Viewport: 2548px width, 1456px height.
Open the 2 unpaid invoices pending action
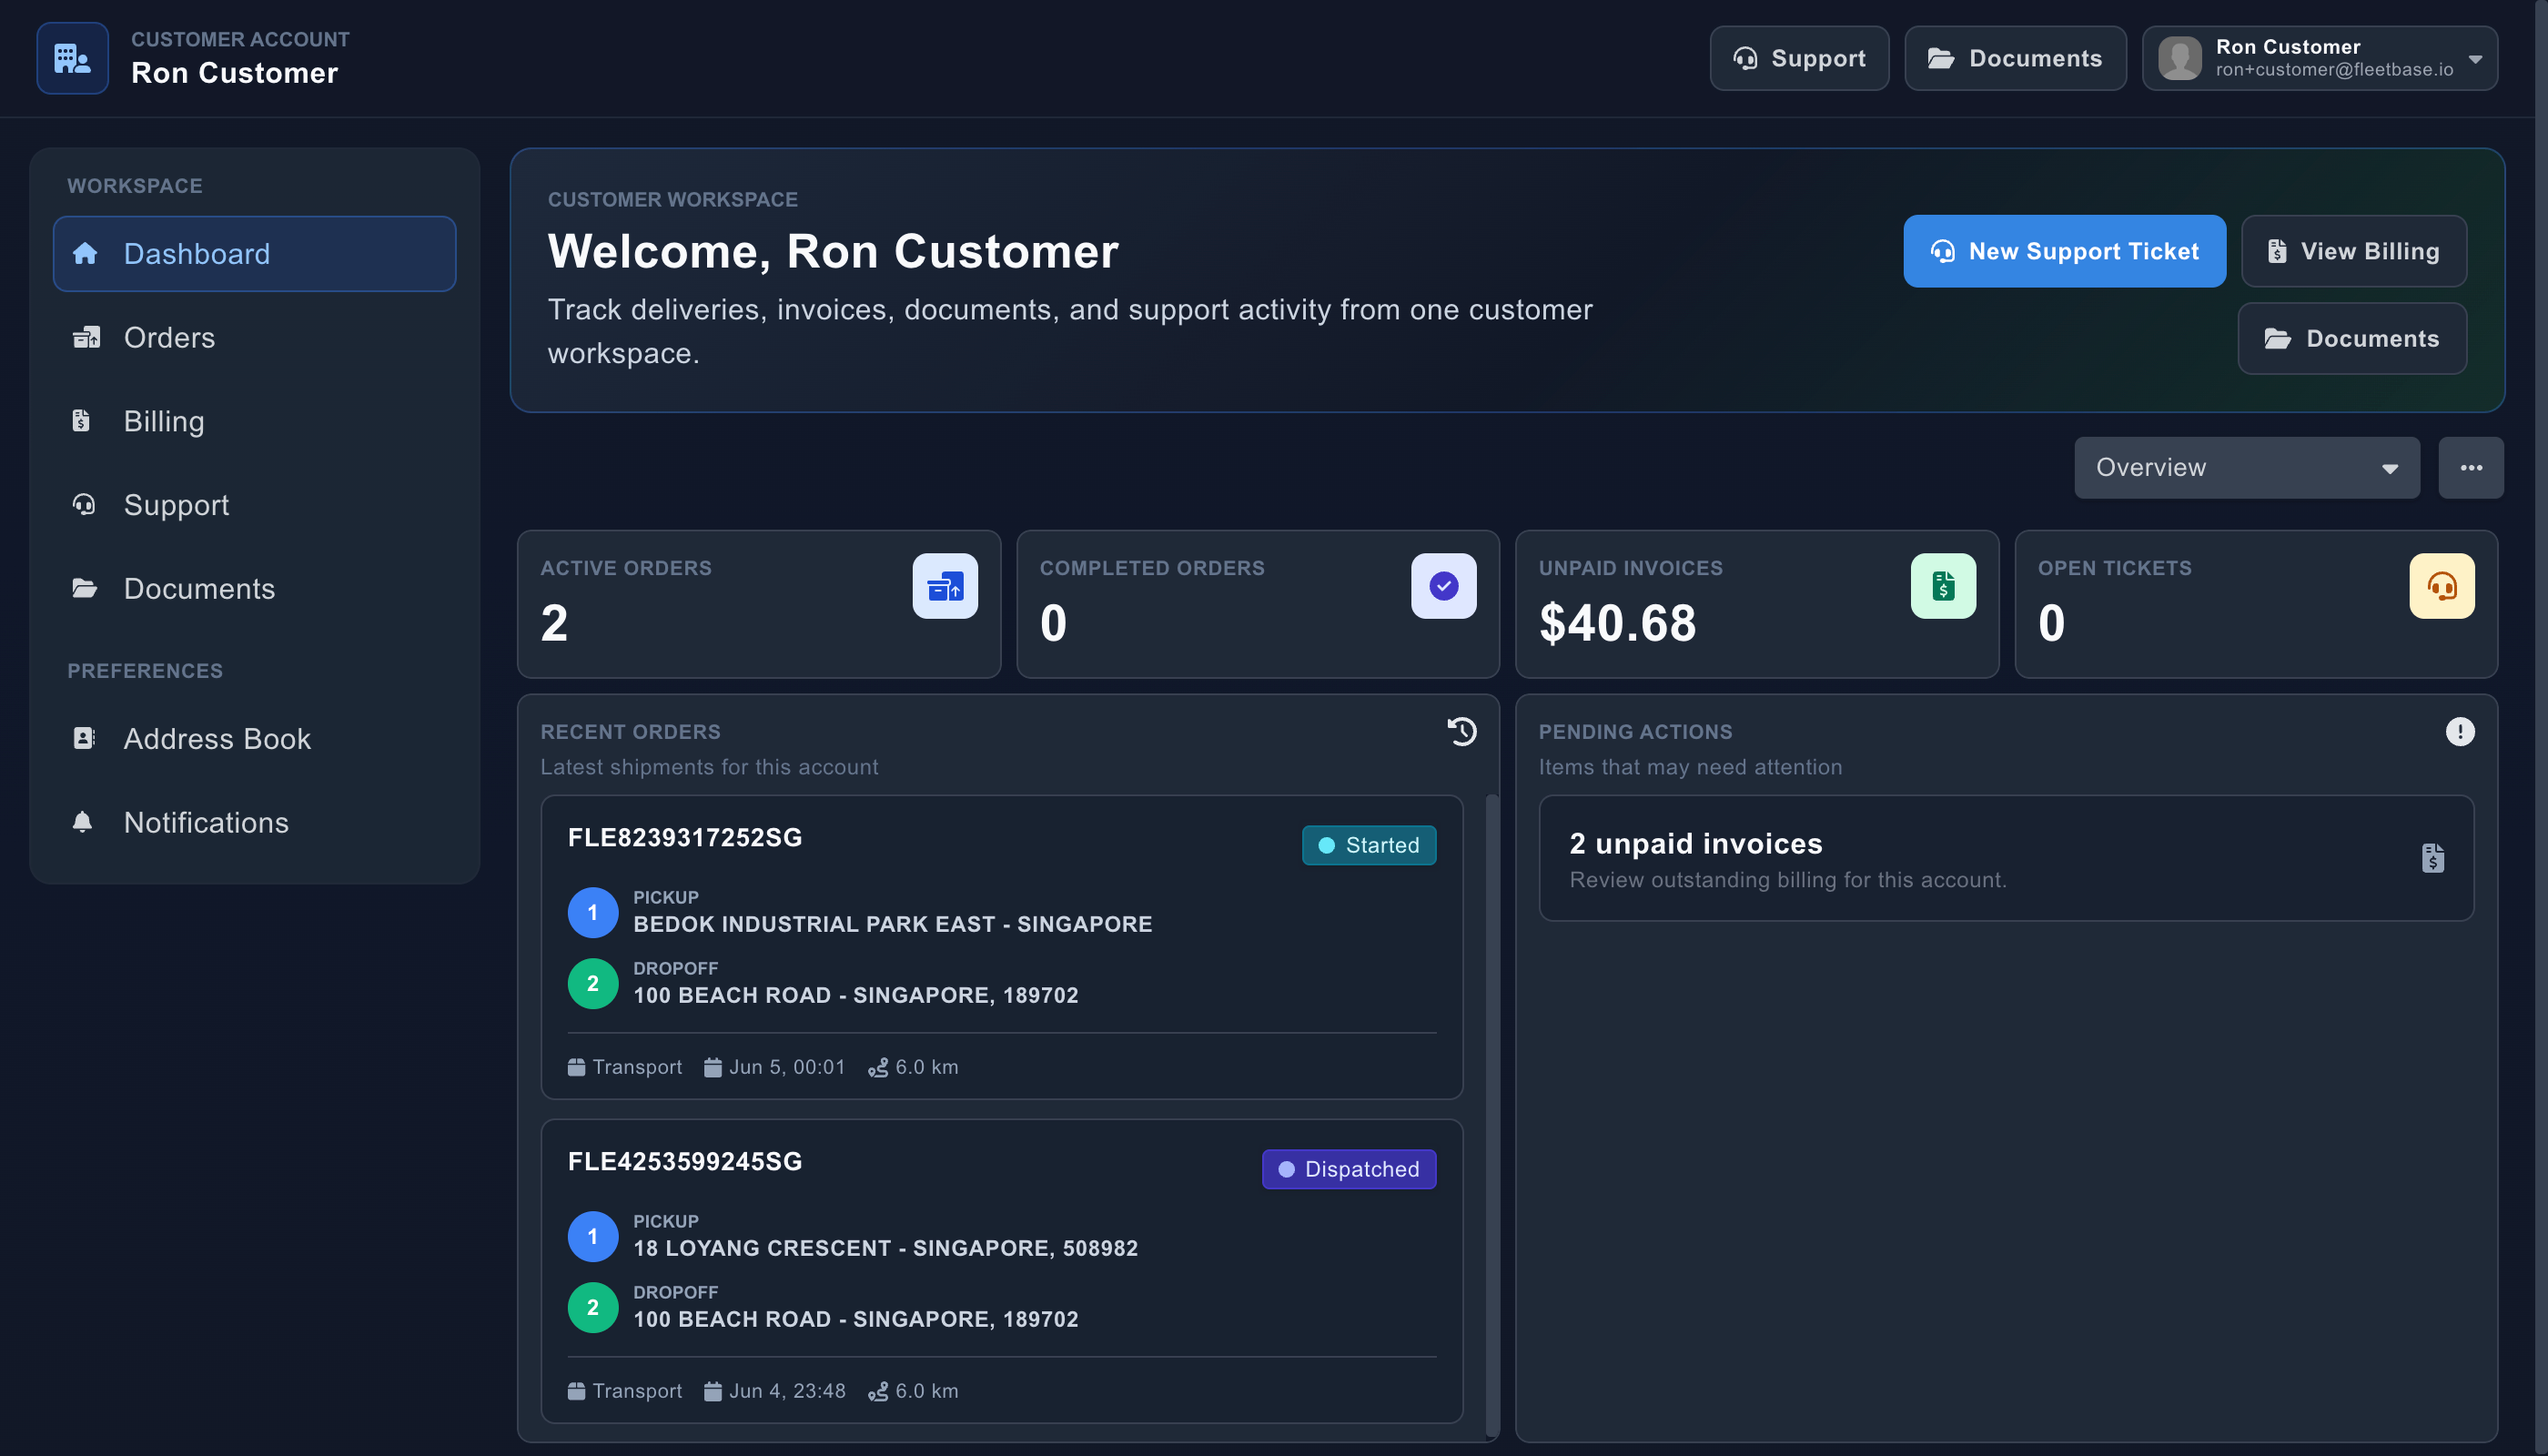click(2006, 859)
